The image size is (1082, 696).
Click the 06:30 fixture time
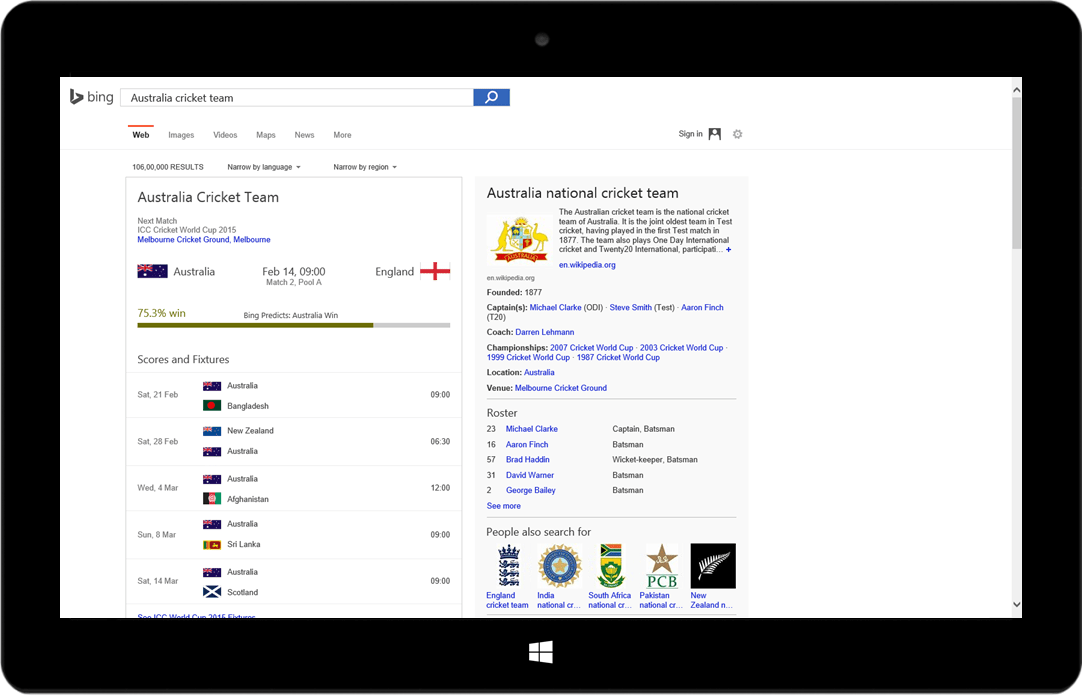440,441
